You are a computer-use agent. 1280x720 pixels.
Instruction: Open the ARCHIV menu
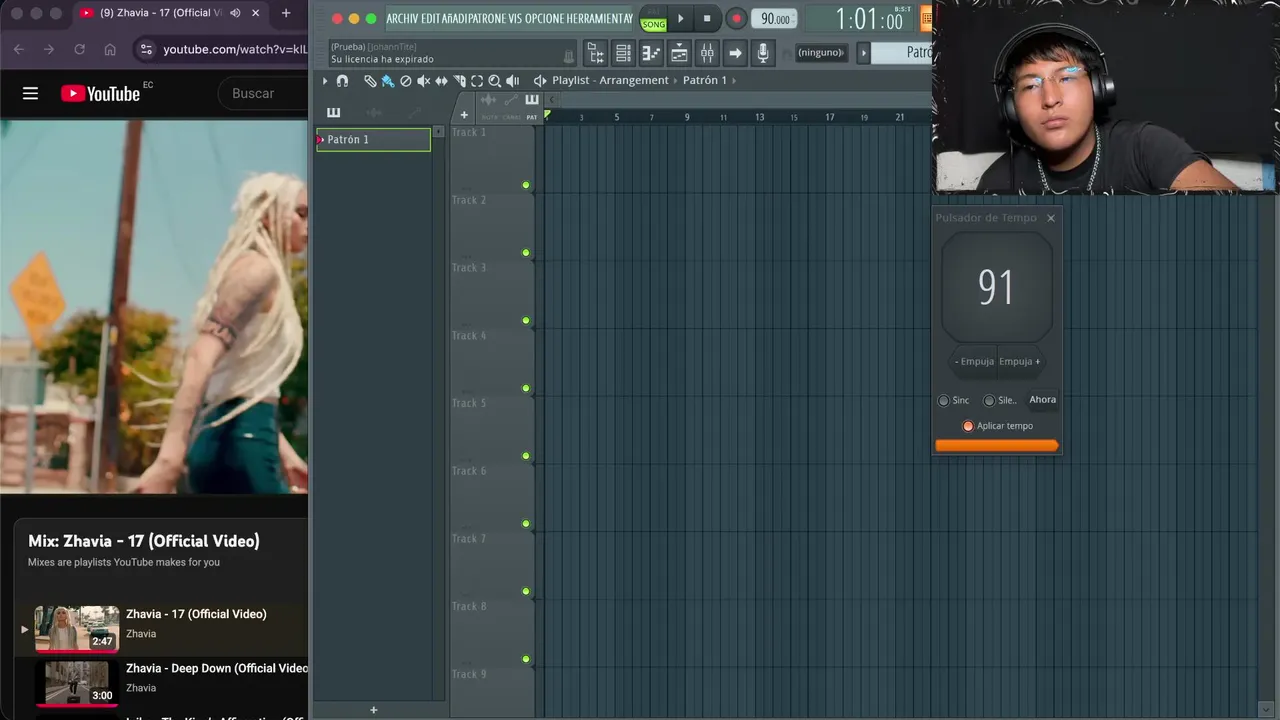coord(403,19)
